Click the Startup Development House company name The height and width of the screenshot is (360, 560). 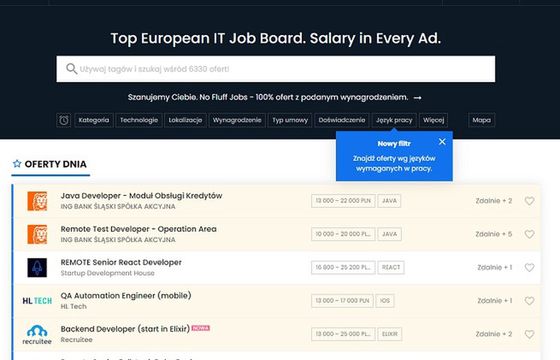(x=108, y=273)
